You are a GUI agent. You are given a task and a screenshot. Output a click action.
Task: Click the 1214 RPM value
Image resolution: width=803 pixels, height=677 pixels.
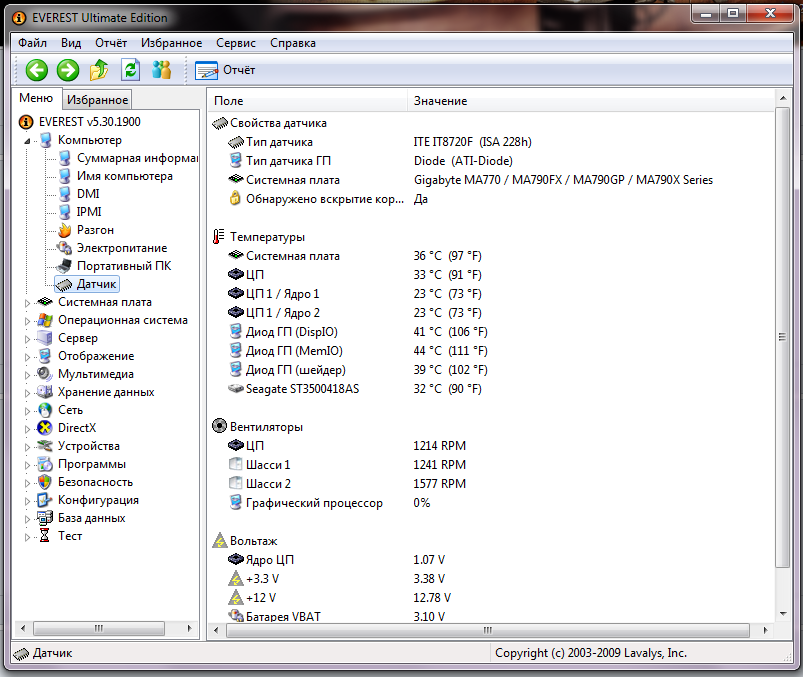439,446
